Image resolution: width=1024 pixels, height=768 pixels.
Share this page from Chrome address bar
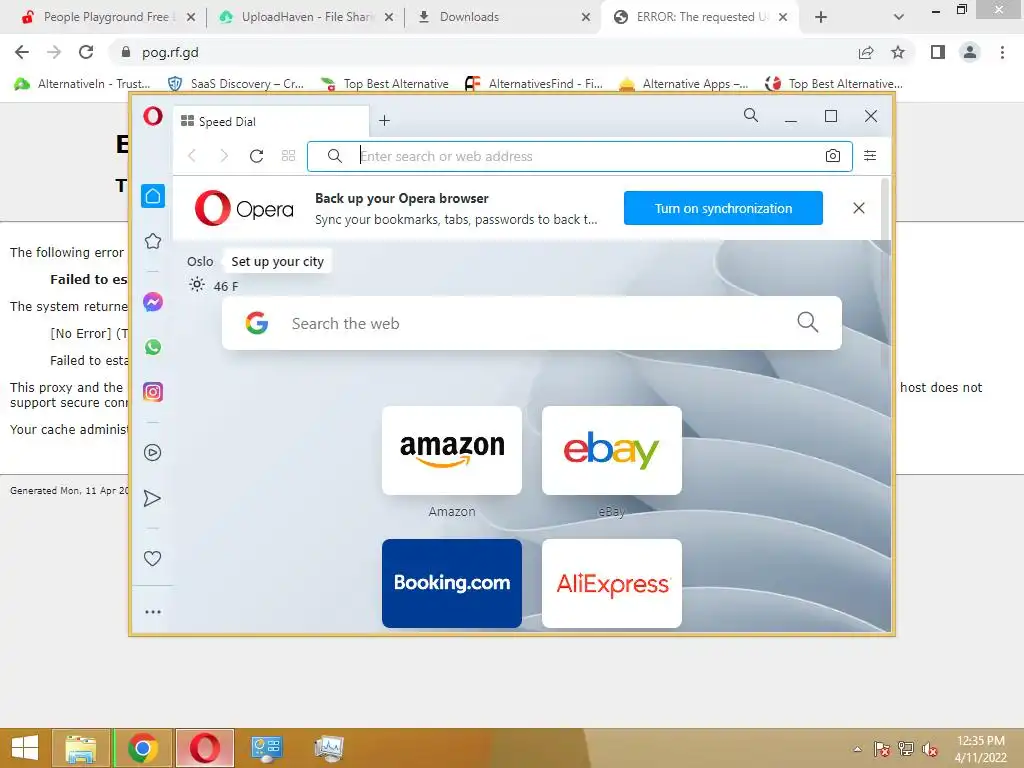pyautogui.click(x=866, y=52)
